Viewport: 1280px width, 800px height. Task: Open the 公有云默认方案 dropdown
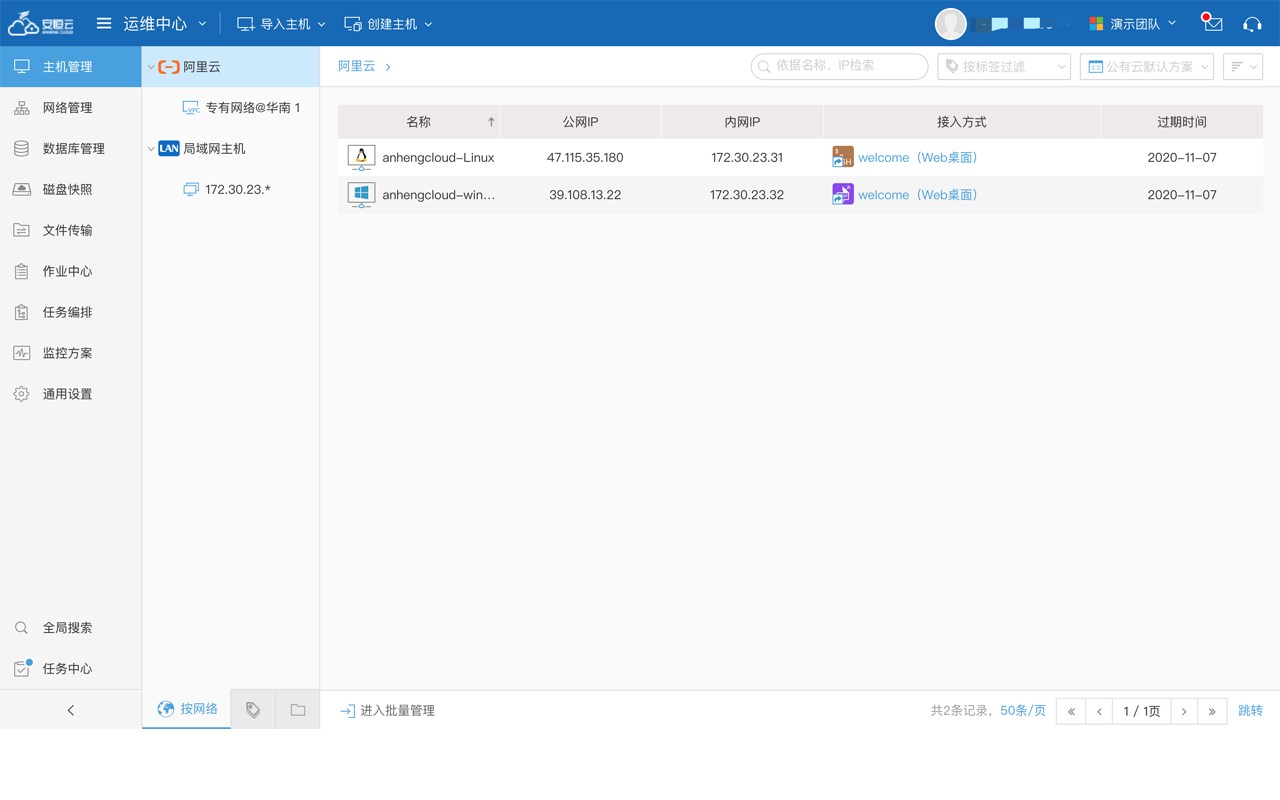[x=1147, y=66]
